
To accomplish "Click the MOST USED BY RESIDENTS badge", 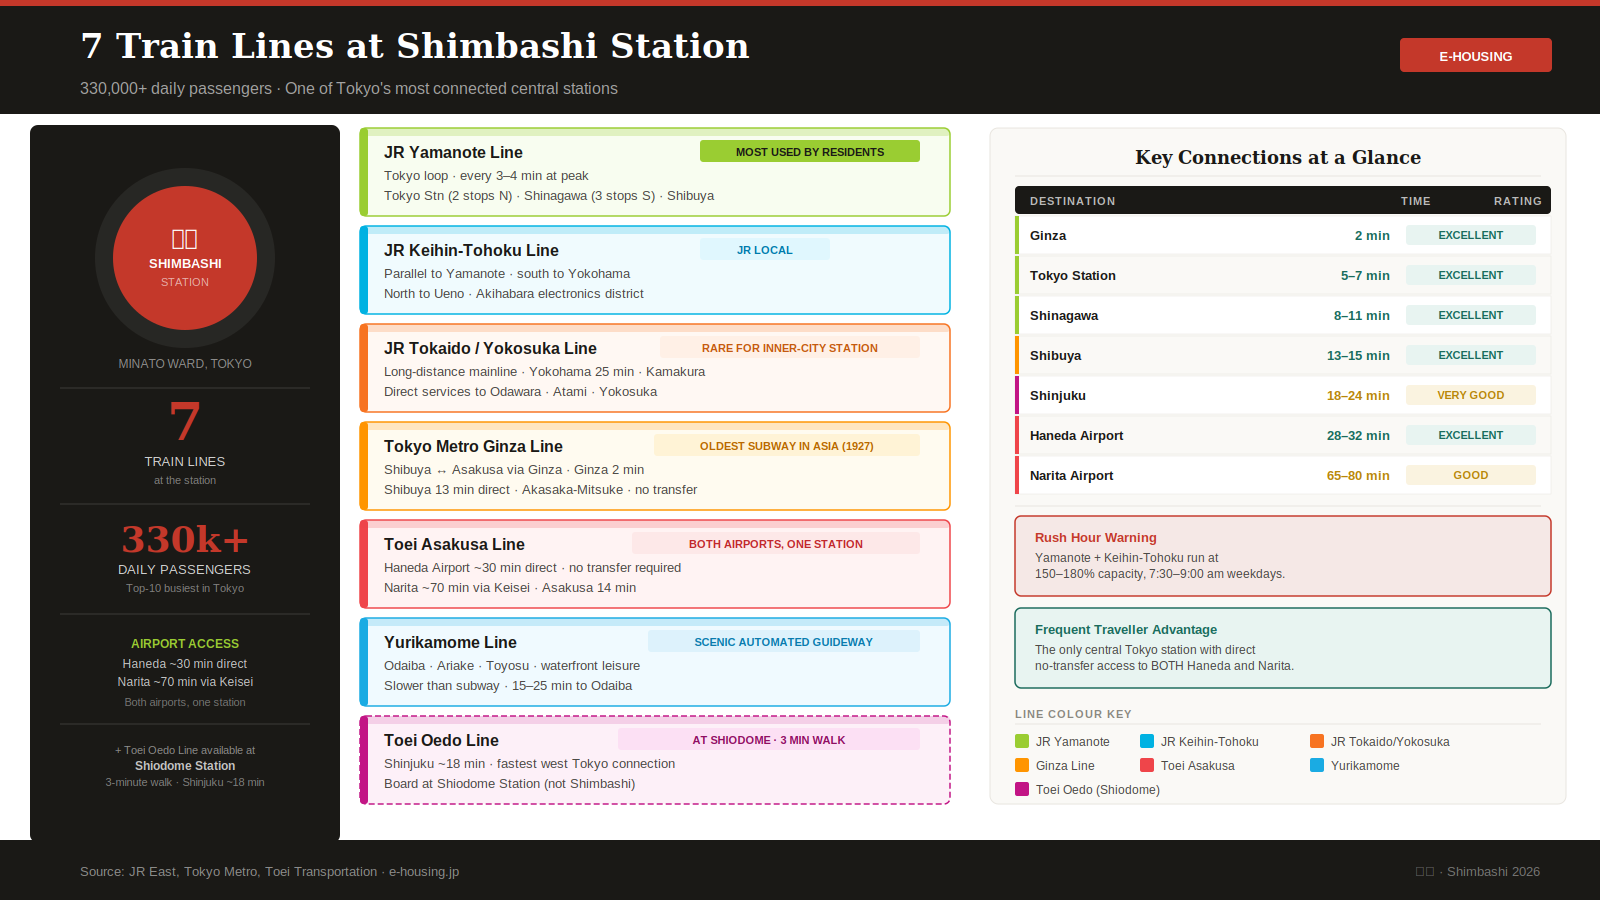I will [810, 152].
